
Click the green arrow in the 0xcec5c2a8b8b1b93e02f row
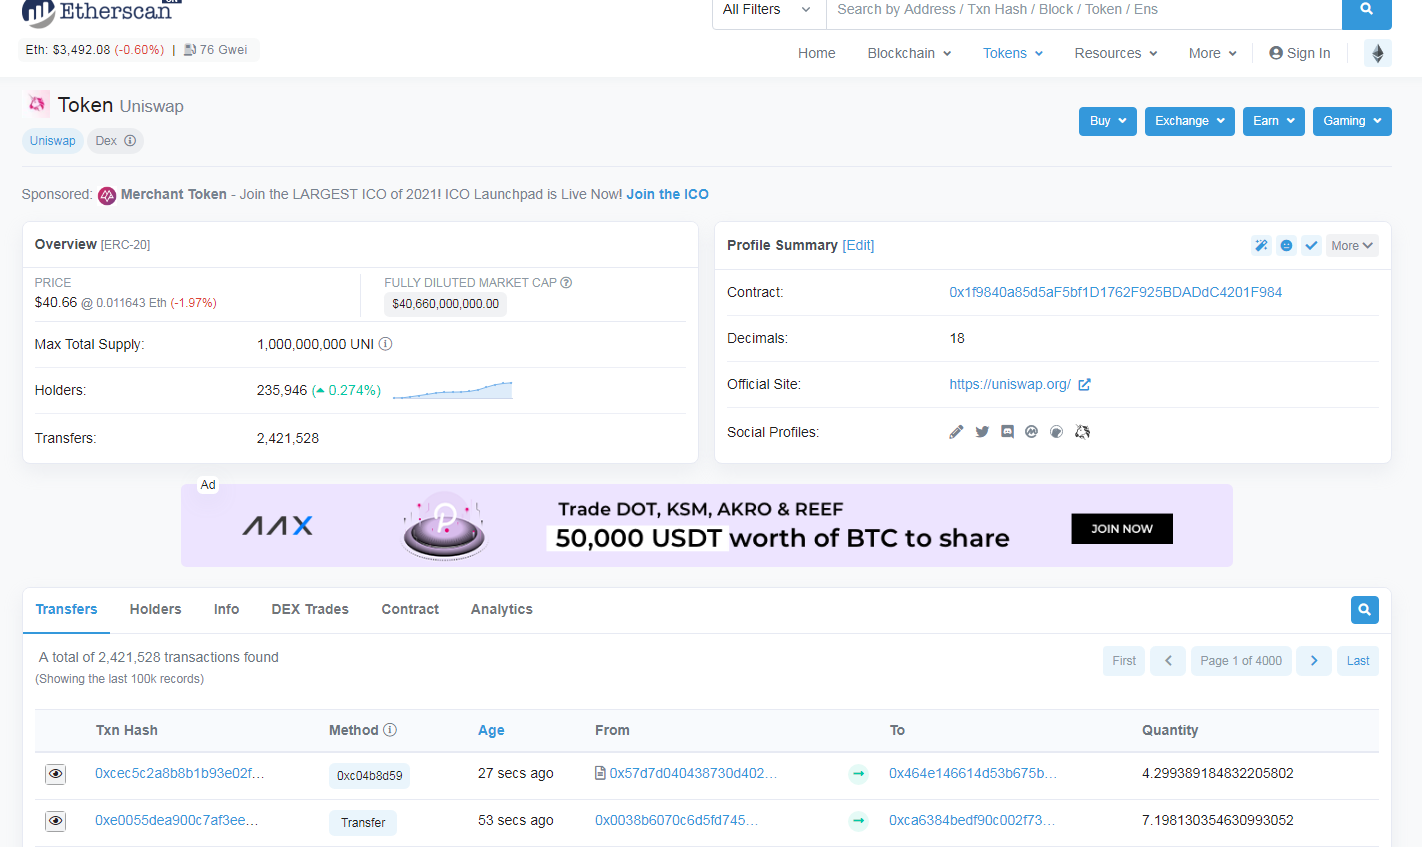pyautogui.click(x=858, y=774)
